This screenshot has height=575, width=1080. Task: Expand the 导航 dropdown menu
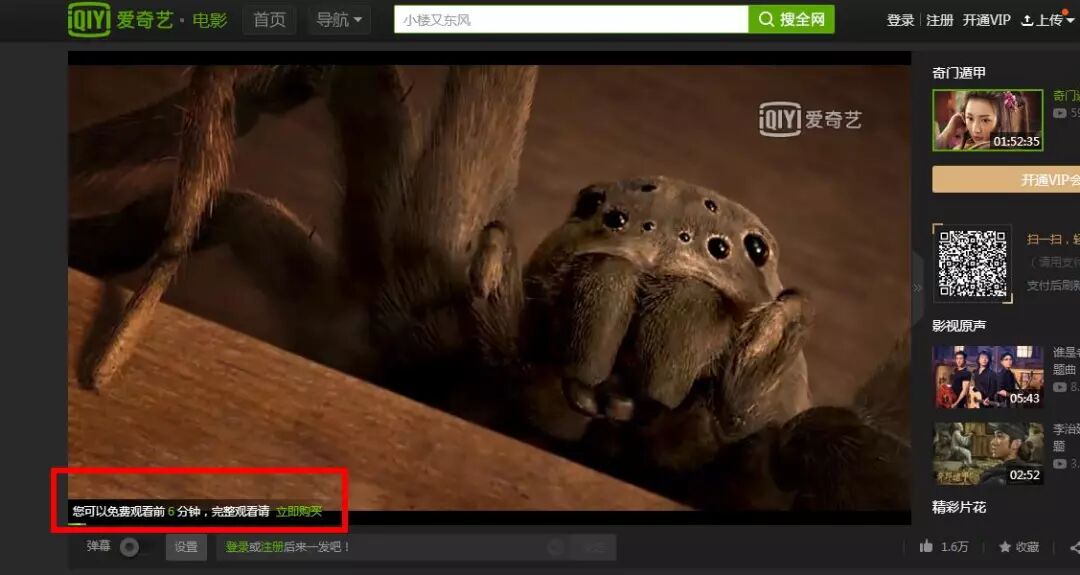(x=339, y=20)
